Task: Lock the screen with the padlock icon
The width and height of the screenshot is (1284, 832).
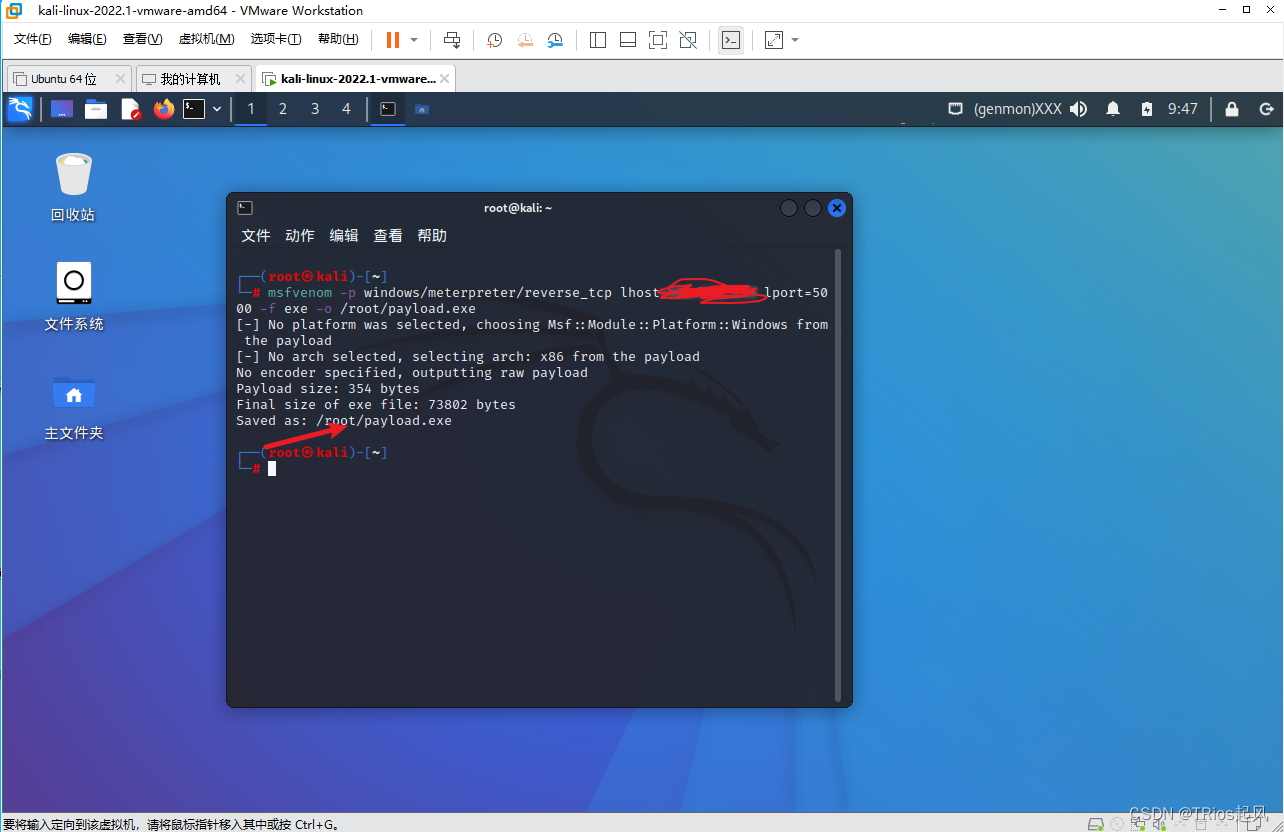Action: point(1232,109)
